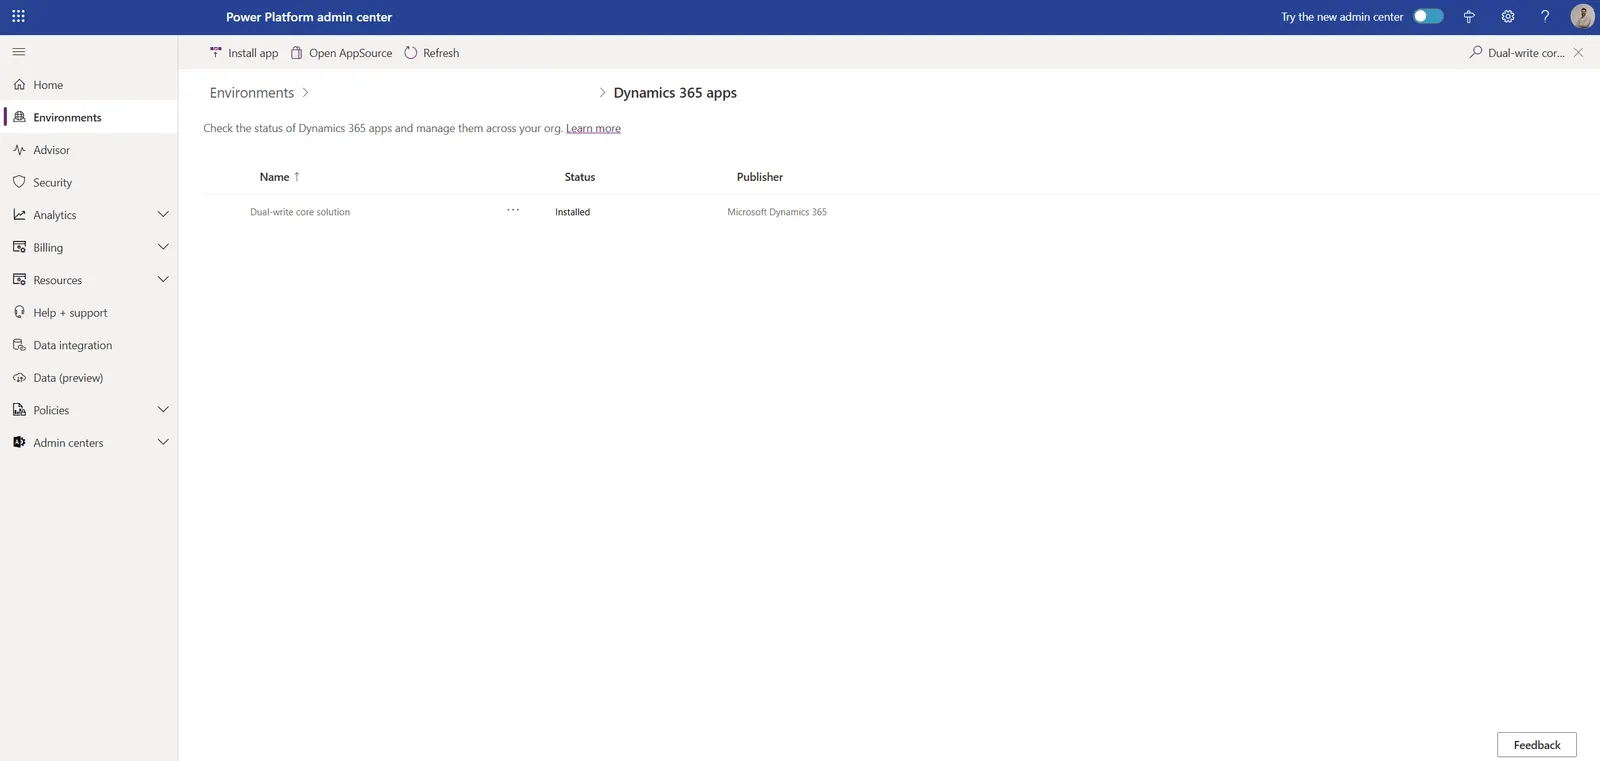This screenshot has width=1600, height=761.
Task: Click the Power Platform admin center title
Action: point(309,17)
